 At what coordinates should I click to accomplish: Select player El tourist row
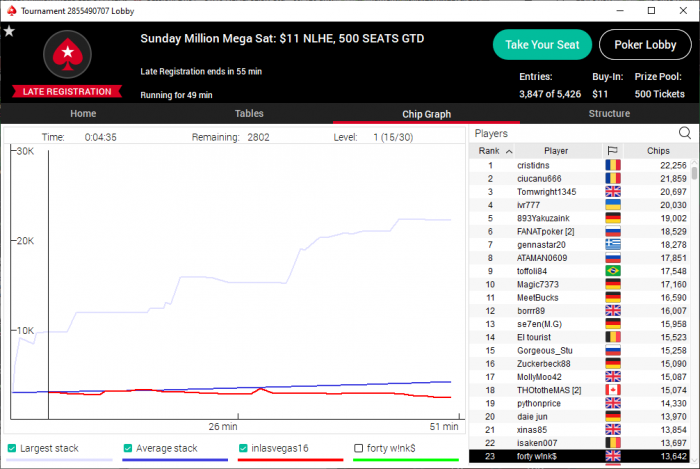pyautogui.click(x=579, y=337)
